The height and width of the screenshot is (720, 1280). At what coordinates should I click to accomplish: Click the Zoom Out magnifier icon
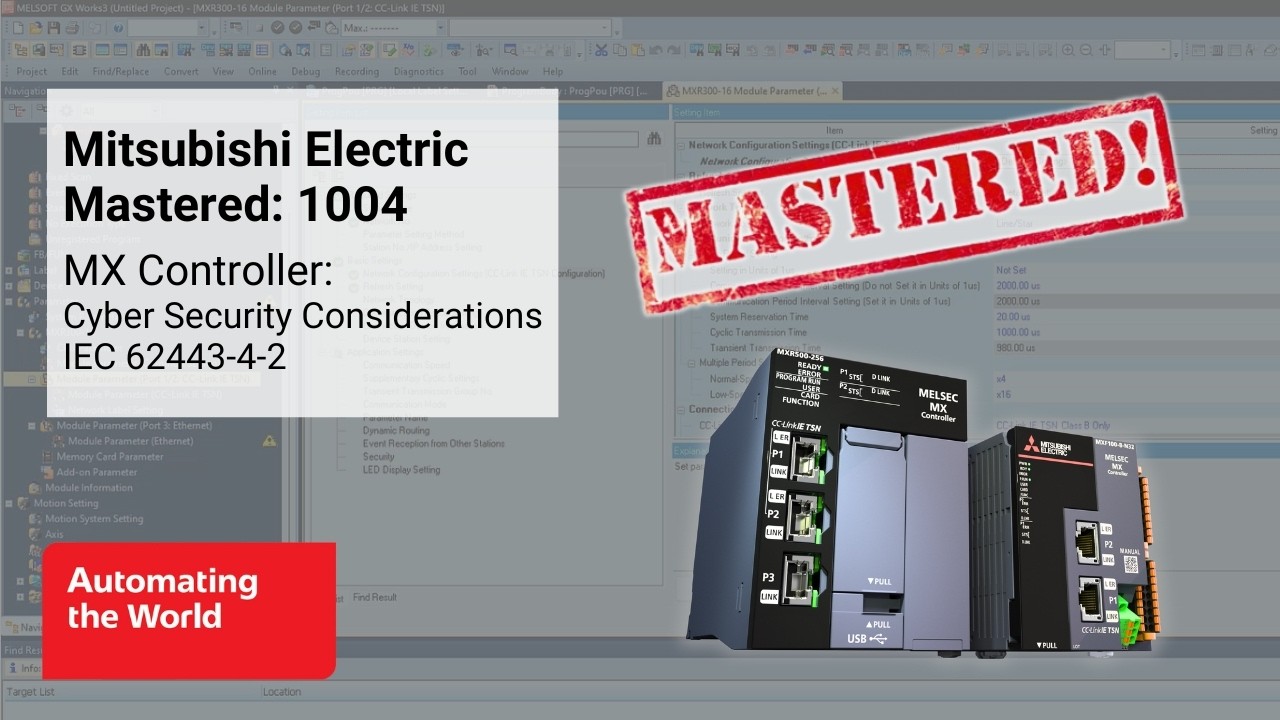[1086, 50]
